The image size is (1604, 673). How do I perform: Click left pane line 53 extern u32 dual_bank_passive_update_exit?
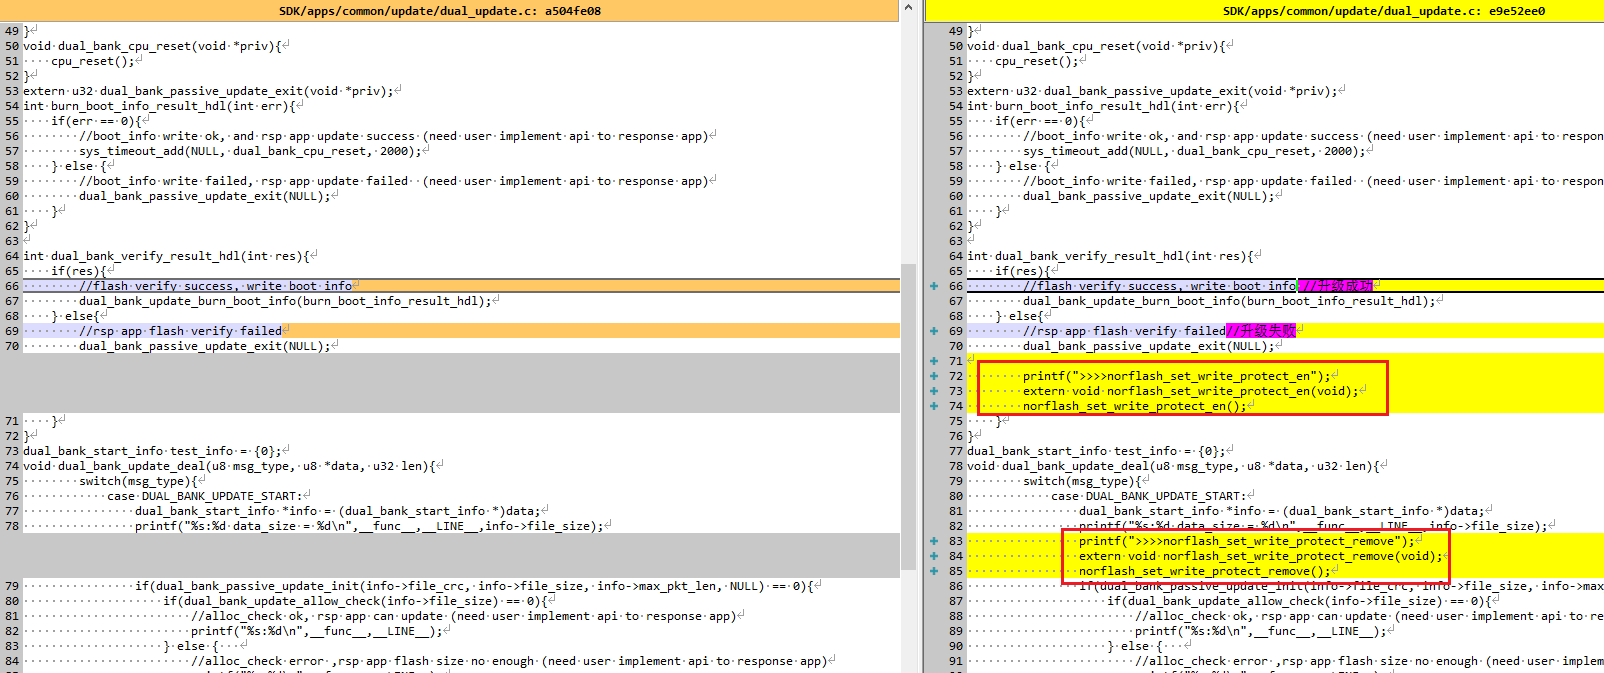pos(208,91)
